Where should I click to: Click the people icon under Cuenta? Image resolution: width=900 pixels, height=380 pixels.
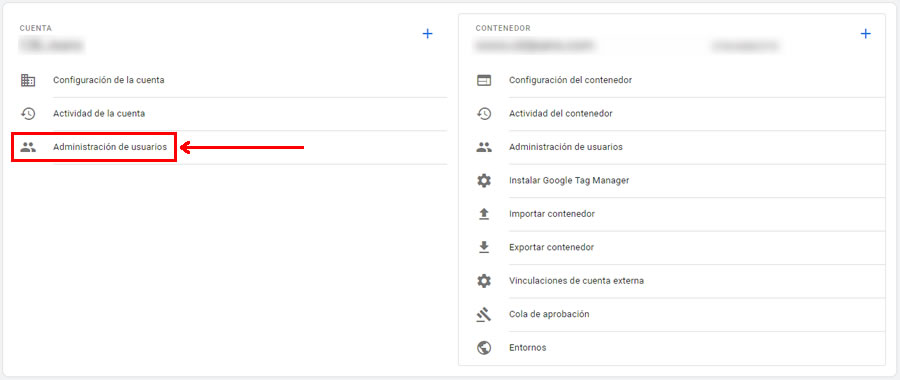tap(28, 147)
